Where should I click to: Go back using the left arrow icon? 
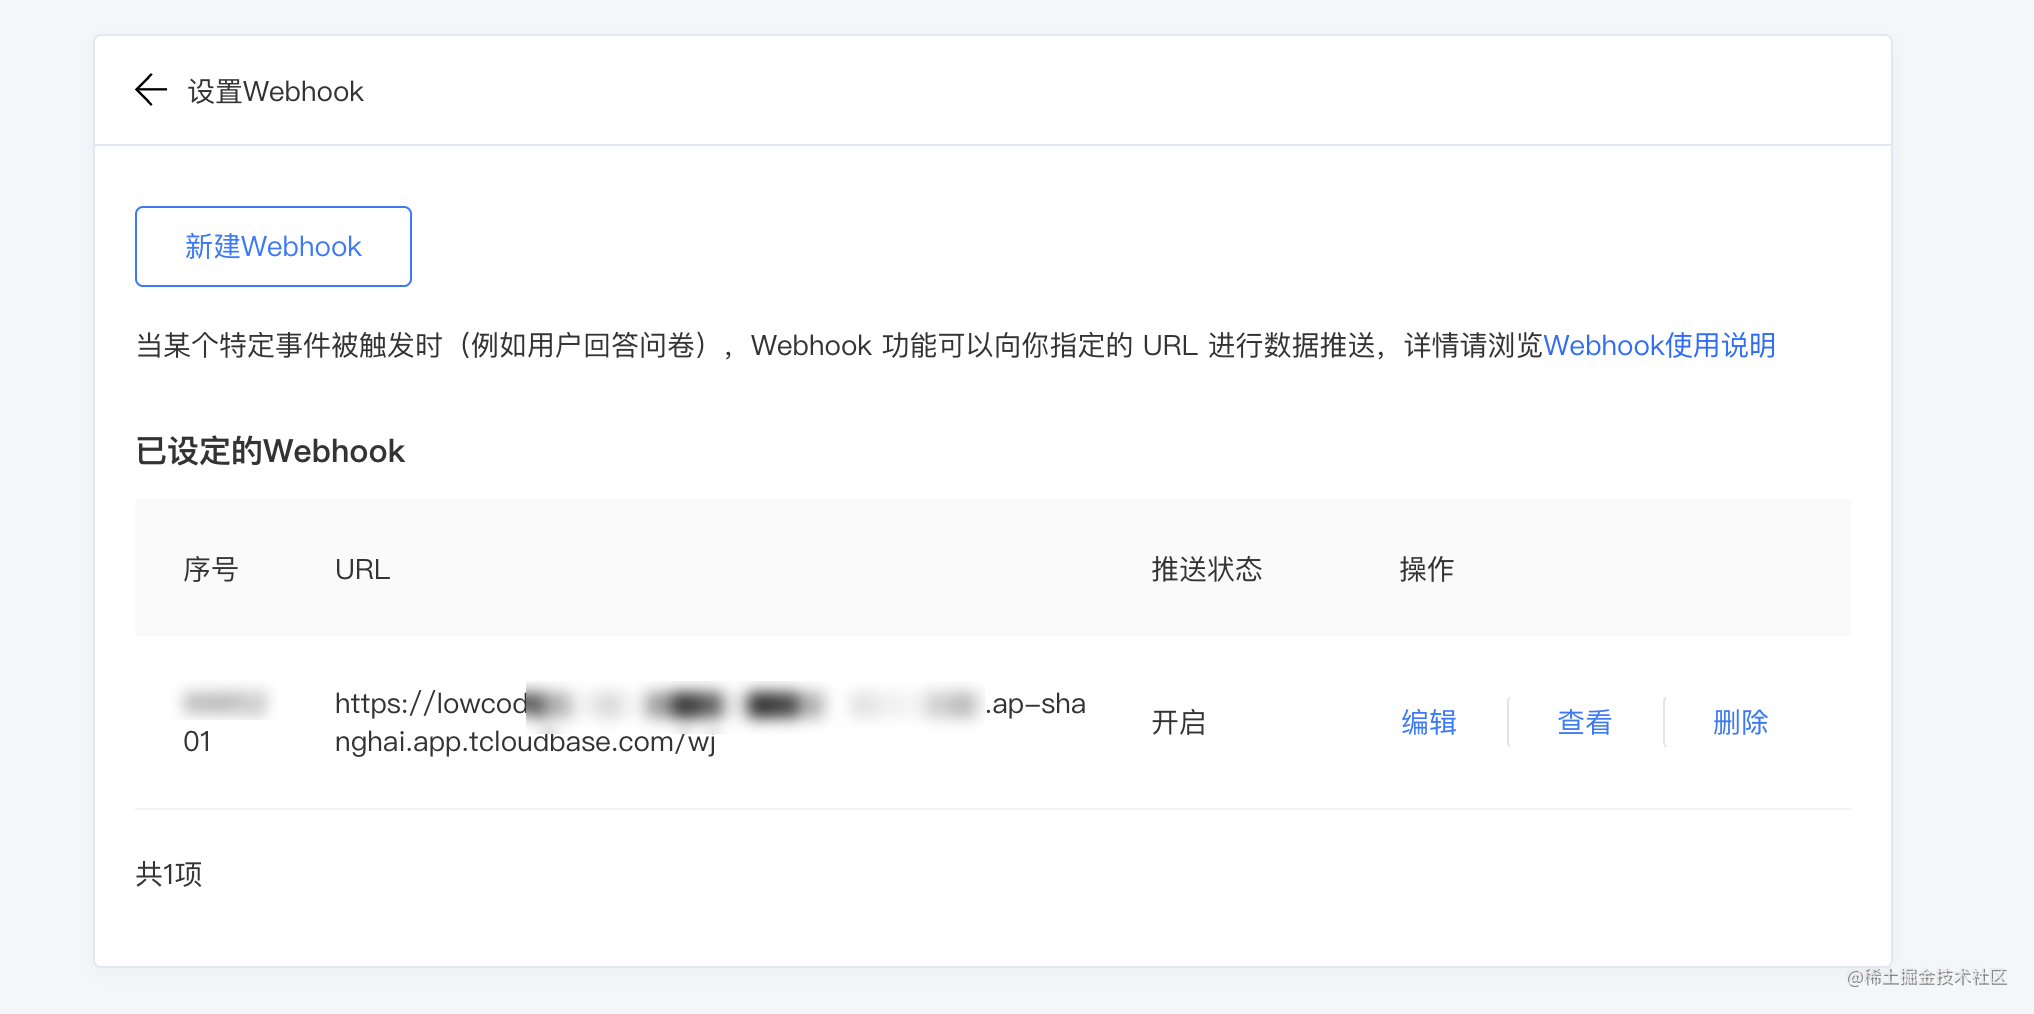coord(151,90)
